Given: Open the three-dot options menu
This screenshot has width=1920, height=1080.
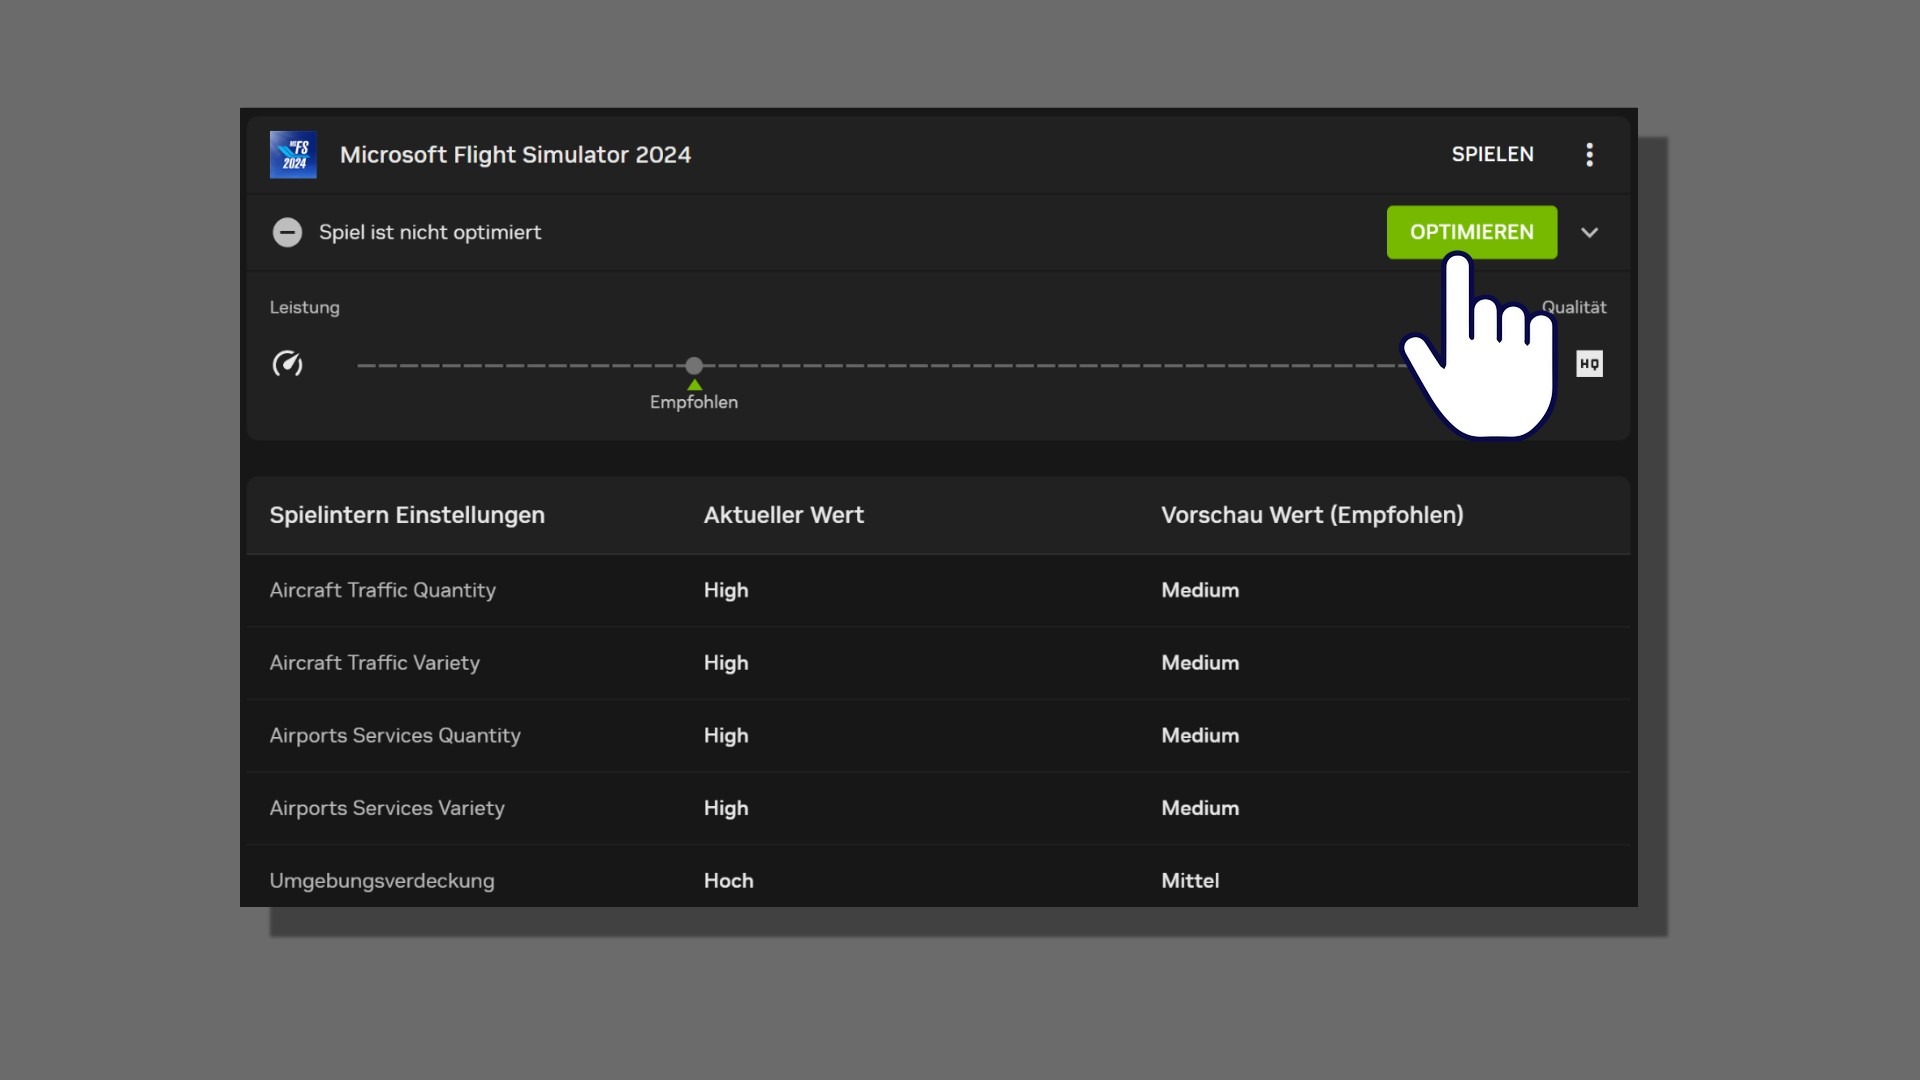Looking at the screenshot, I should pyautogui.click(x=1589, y=154).
